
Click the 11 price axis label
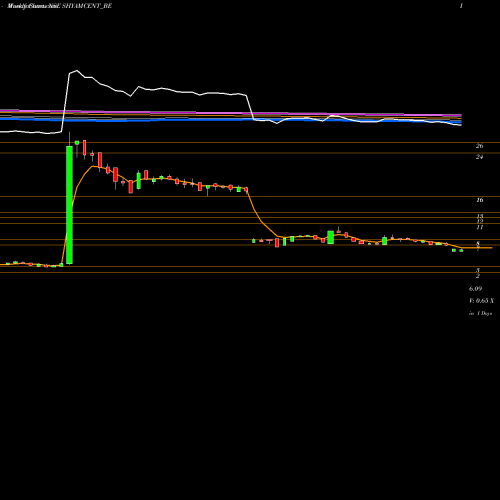tap(480, 227)
